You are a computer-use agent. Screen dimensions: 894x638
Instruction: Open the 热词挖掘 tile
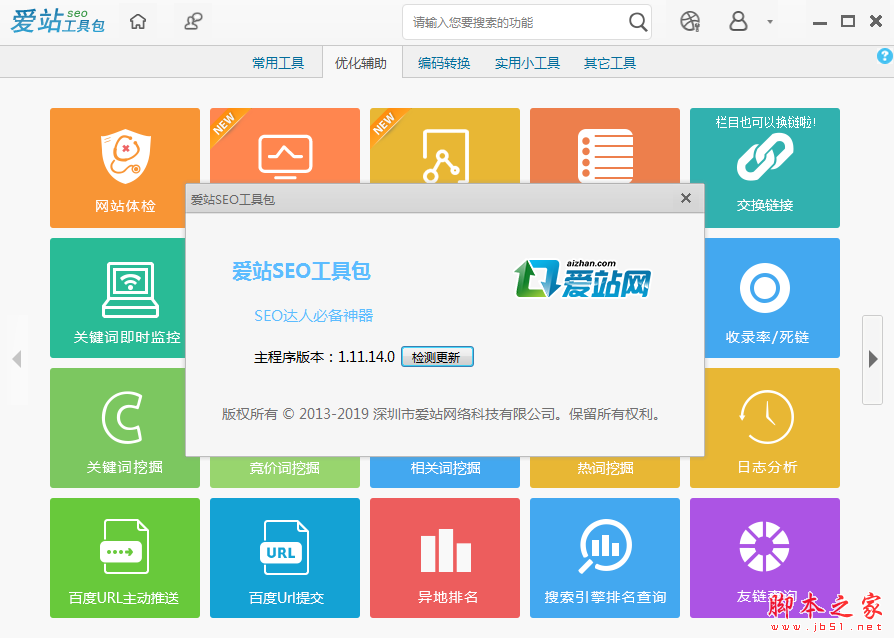coord(605,472)
